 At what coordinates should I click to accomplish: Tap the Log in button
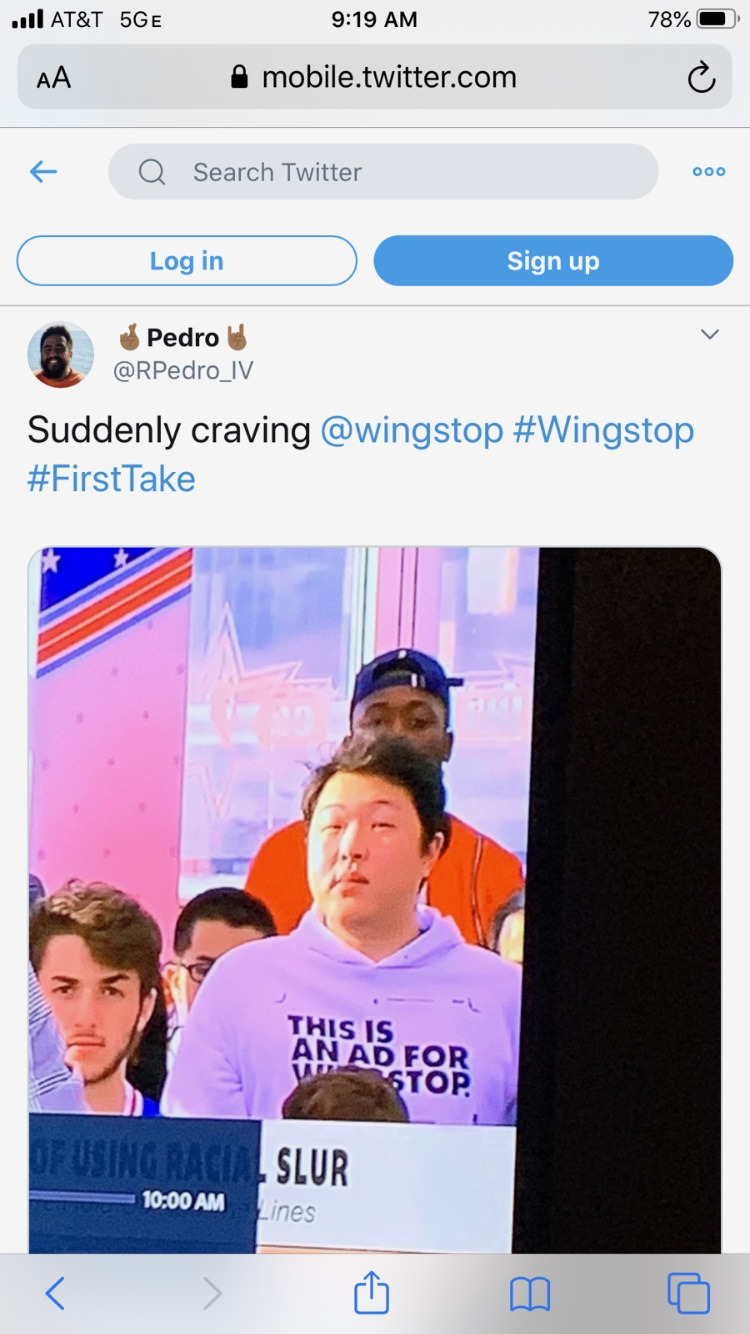(x=186, y=260)
